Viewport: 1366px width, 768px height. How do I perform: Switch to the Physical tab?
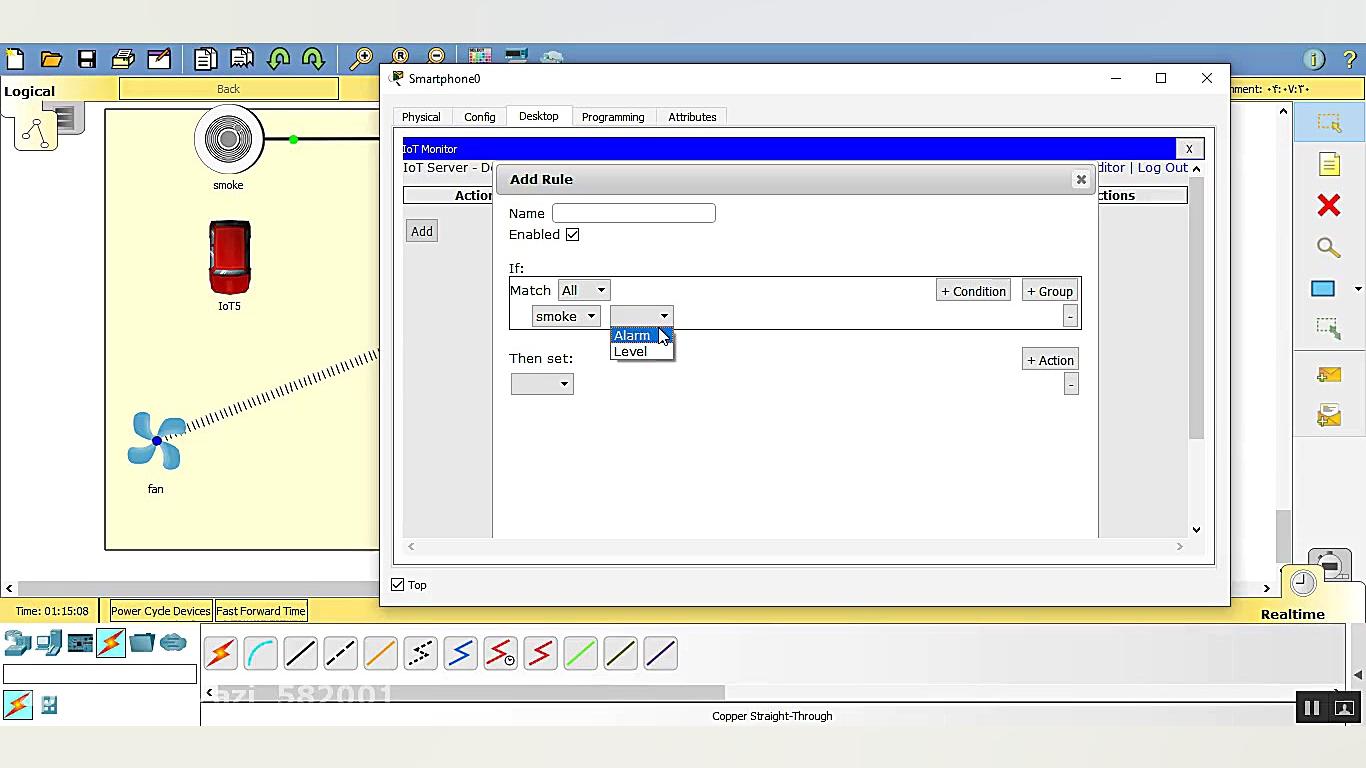click(x=421, y=117)
